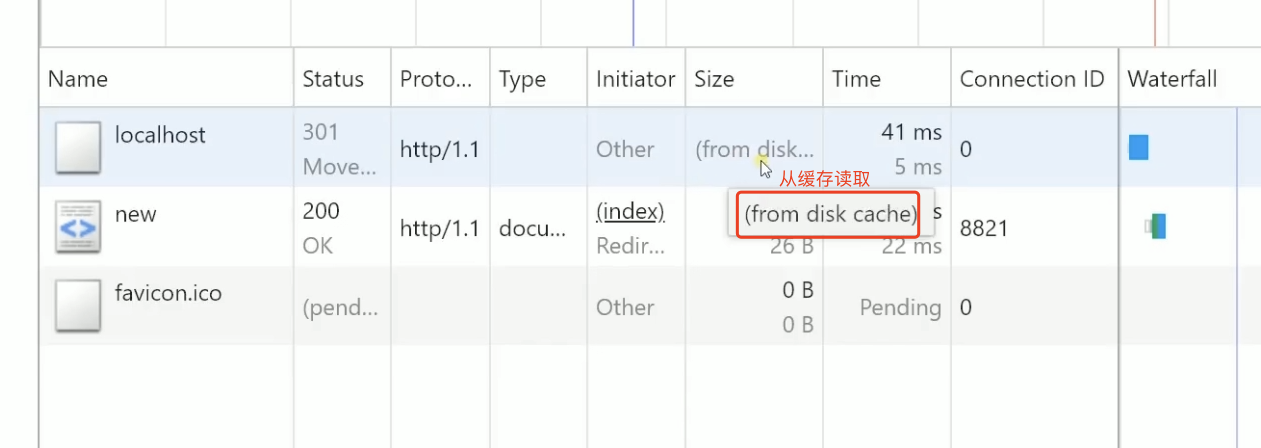This screenshot has height=448, width=1261.
Task: Click the Pending time cell for favicon.ico
Action: click(900, 308)
